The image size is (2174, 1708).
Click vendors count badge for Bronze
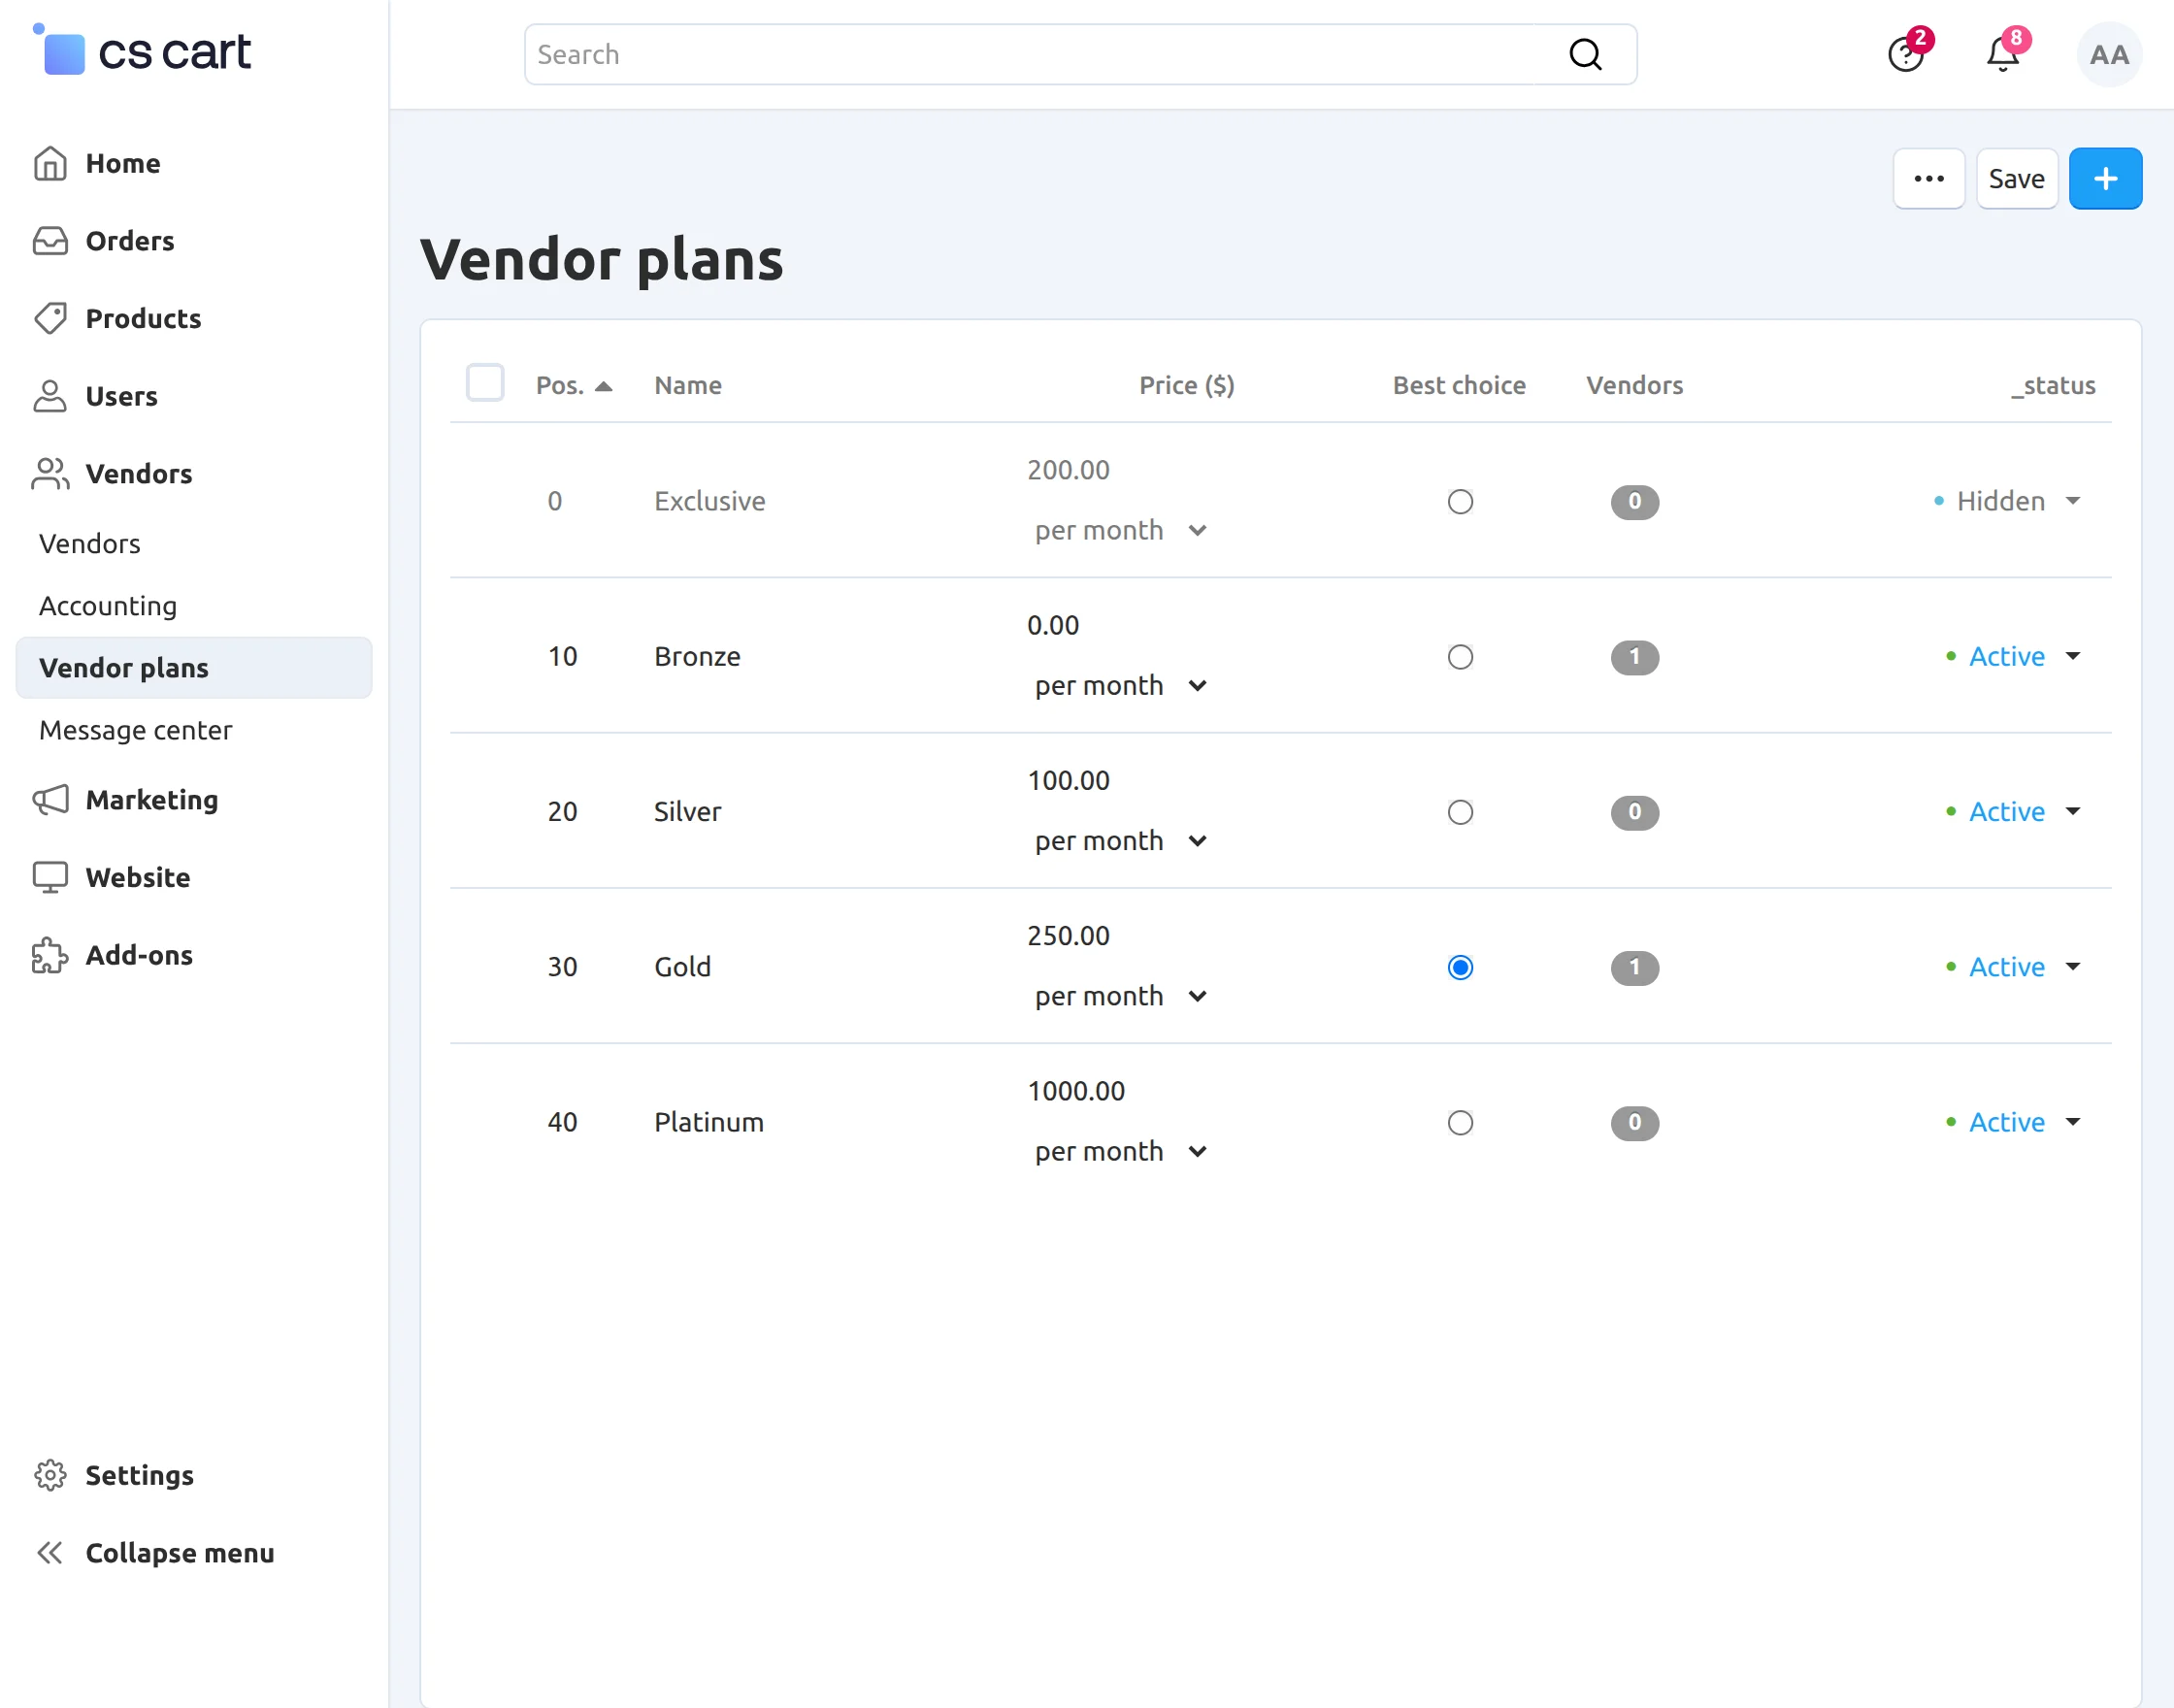coord(1634,657)
